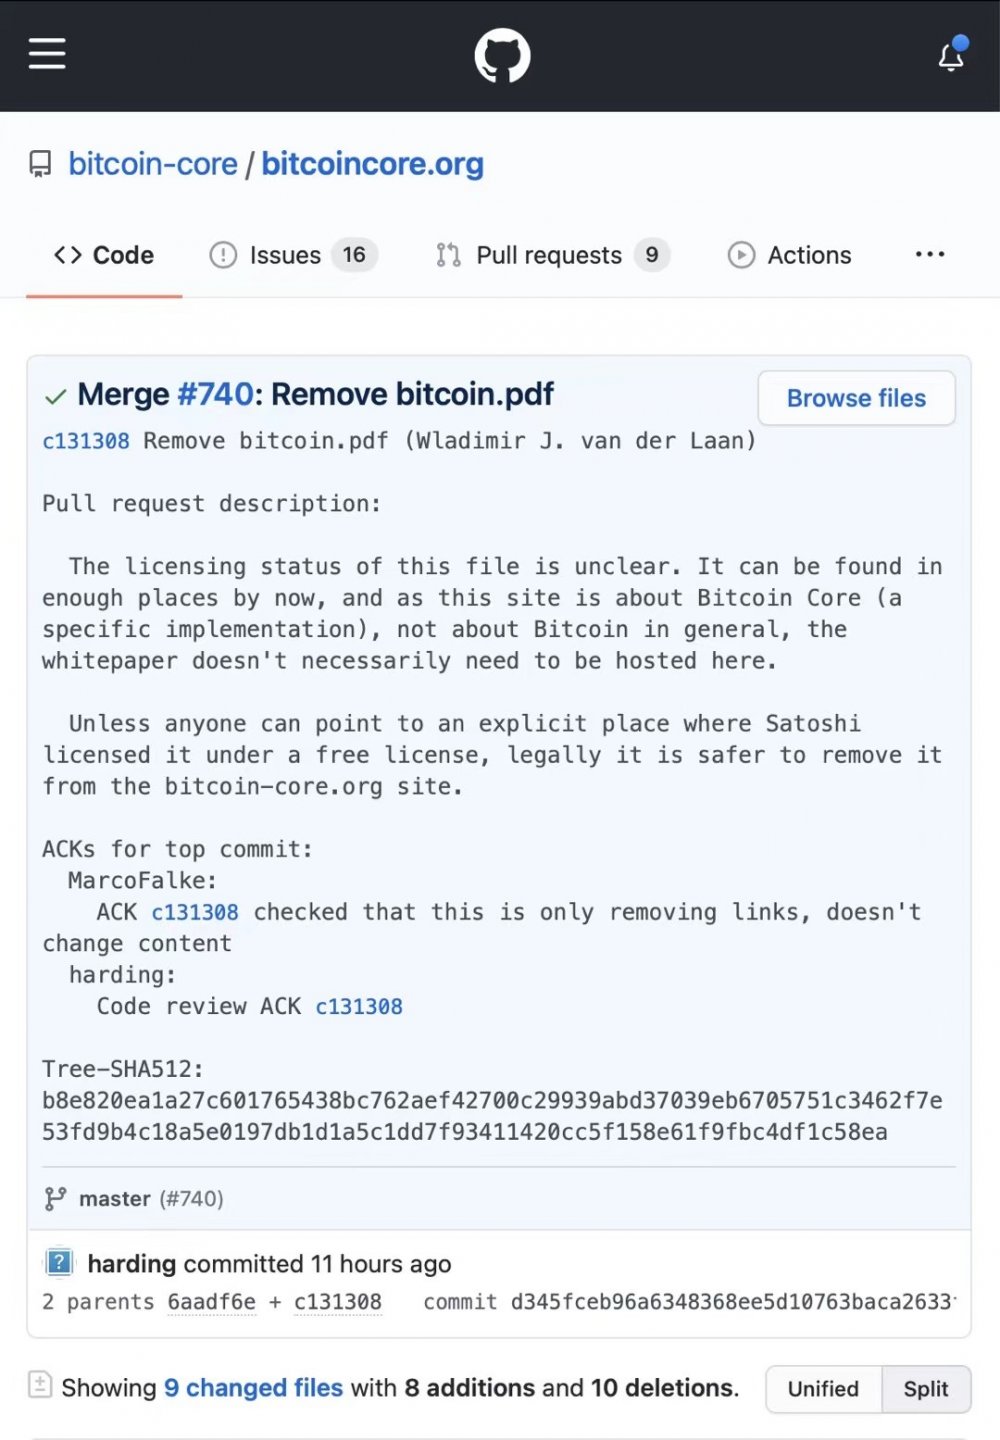The width and height of the screenshot is (1000, 1440).
Task: Click the file diff icon near changed files
Action: tap(40, 1385)
